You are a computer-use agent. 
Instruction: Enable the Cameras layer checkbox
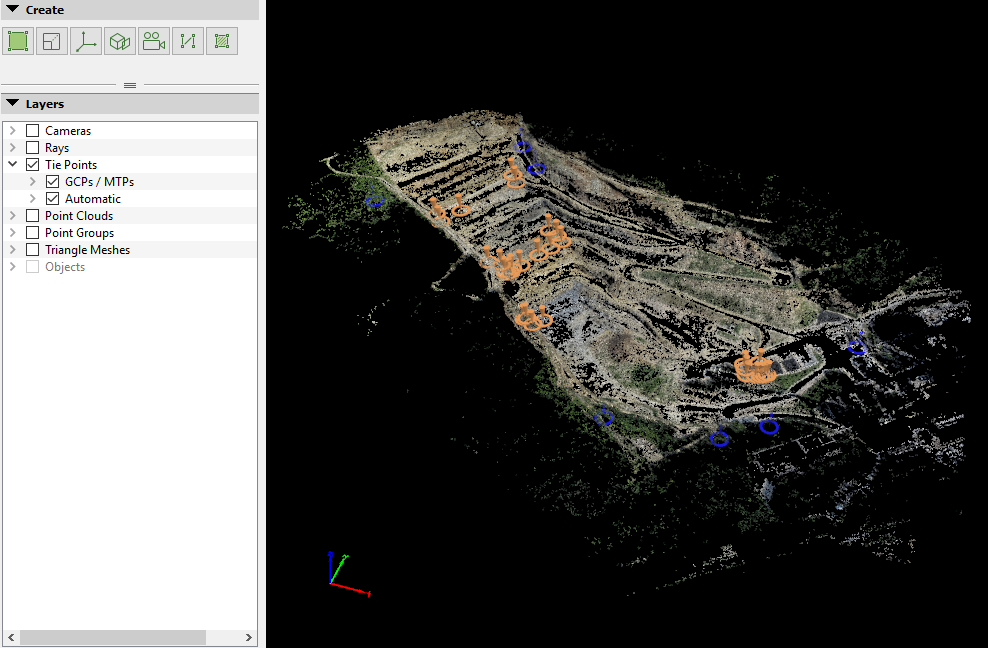[x=32, y=130]
